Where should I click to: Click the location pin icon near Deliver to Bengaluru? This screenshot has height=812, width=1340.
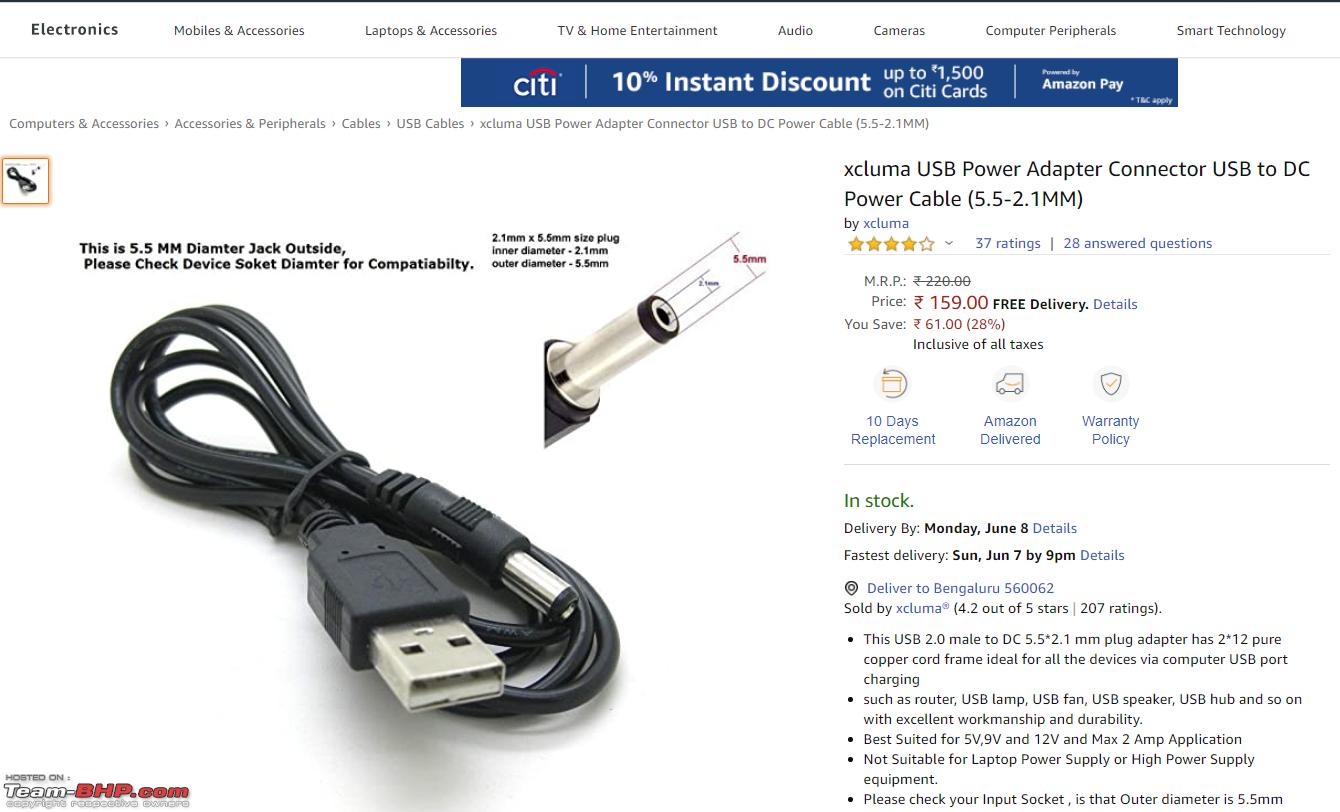point(851,588)
